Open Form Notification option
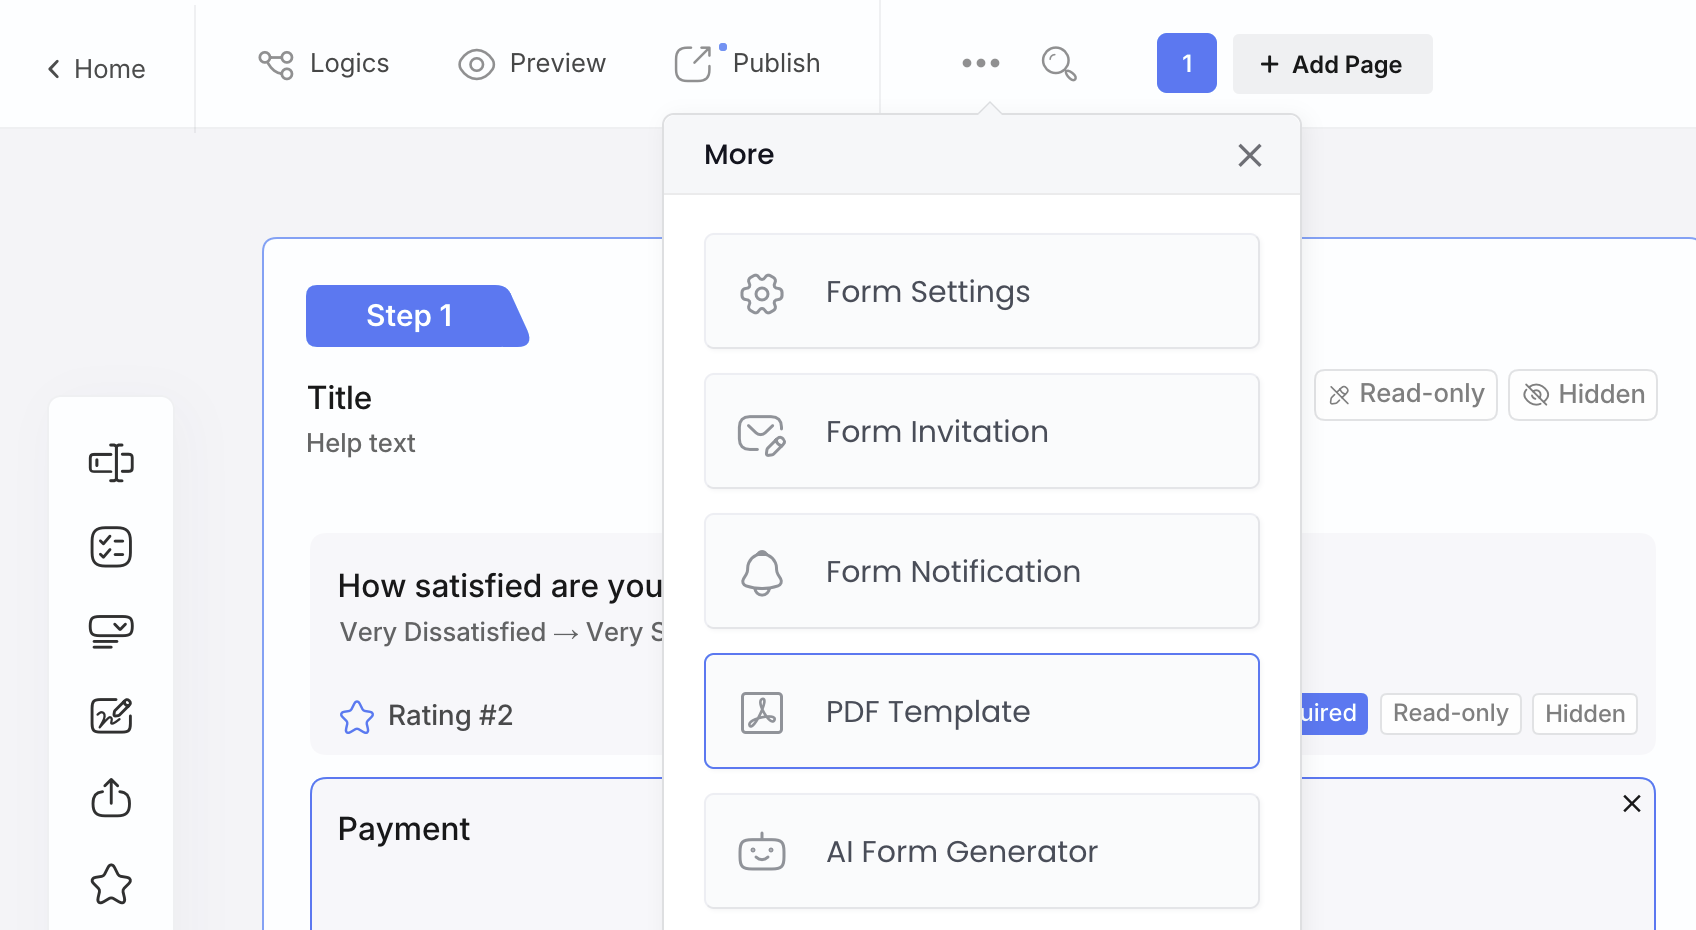 point(981,572)
